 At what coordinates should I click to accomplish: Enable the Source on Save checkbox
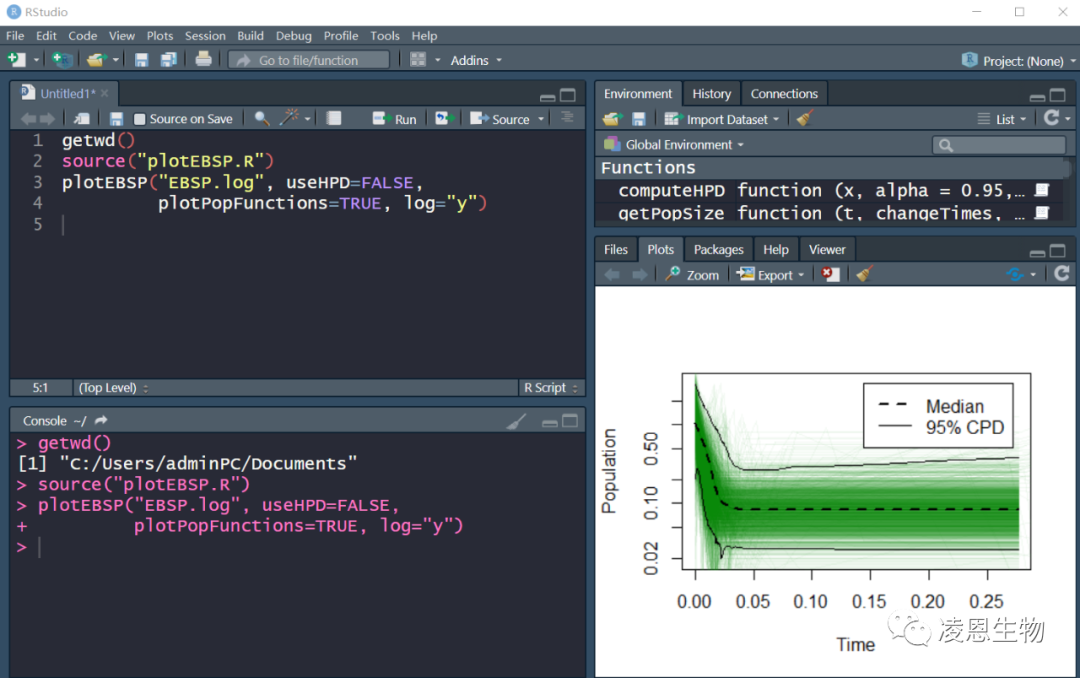pyautogui.click(x=140, y=119)
